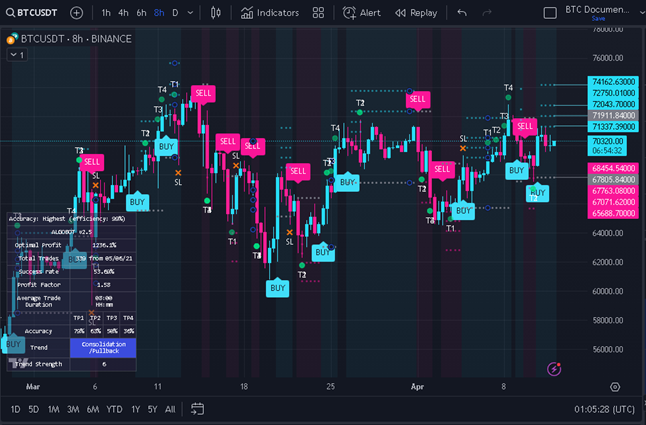Expand the timeframe intervals dropdown arrow

190,13
